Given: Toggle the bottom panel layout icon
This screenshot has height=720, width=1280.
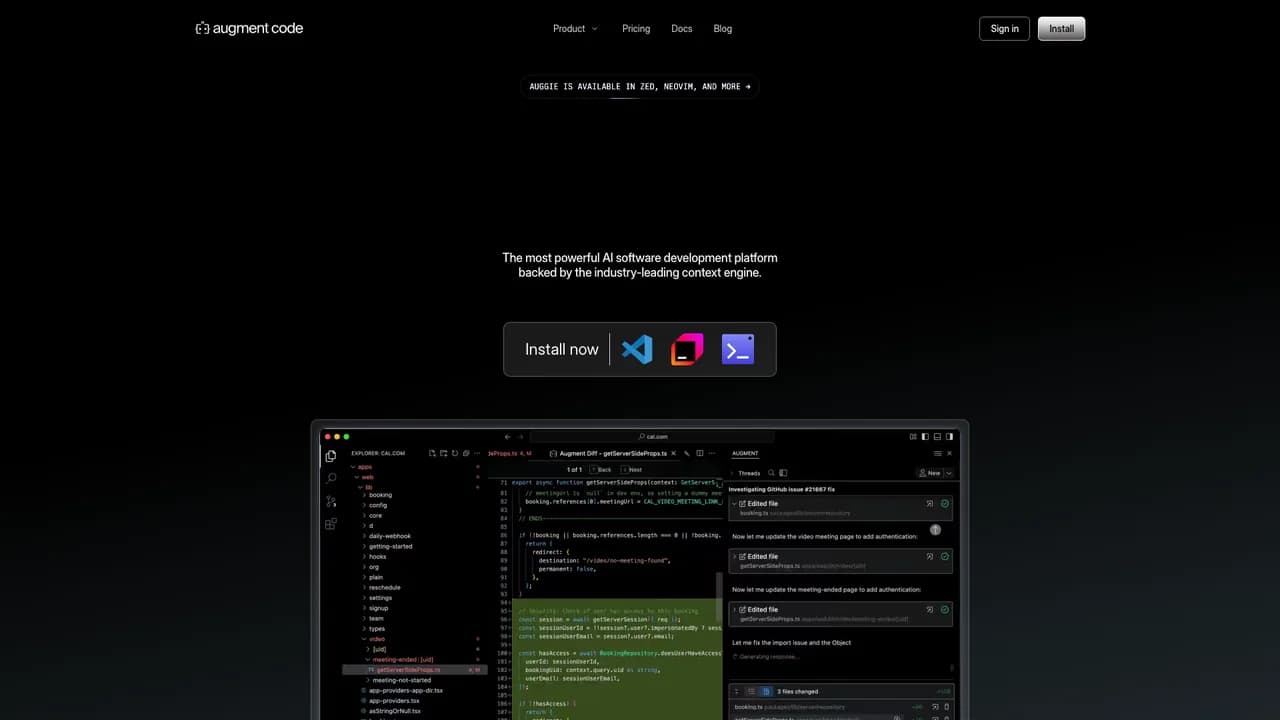Looking at the screenshot, I should coord(937,437).
